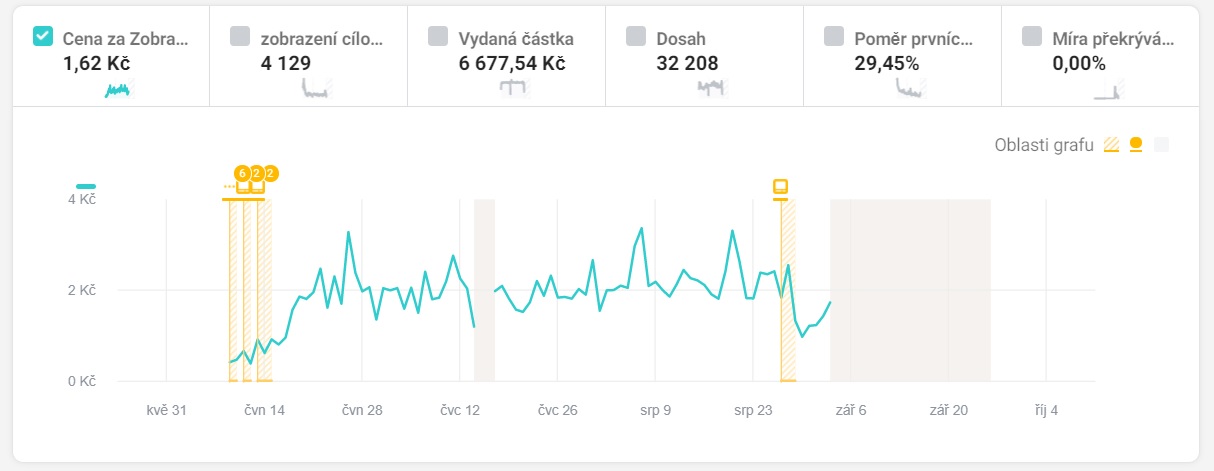Select the Vydaná částka 6 677,54 Kč card
This screenshot has width=1214, height=471.
point(506,55)
